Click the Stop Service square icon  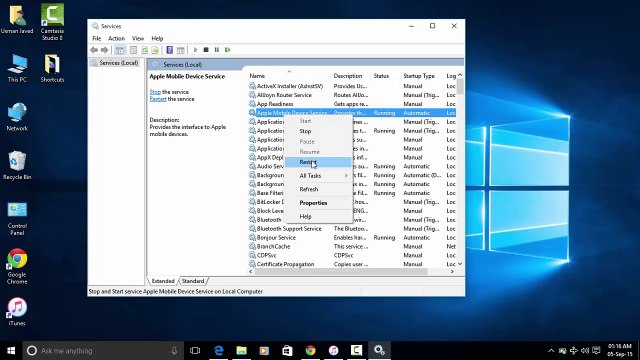206,50
